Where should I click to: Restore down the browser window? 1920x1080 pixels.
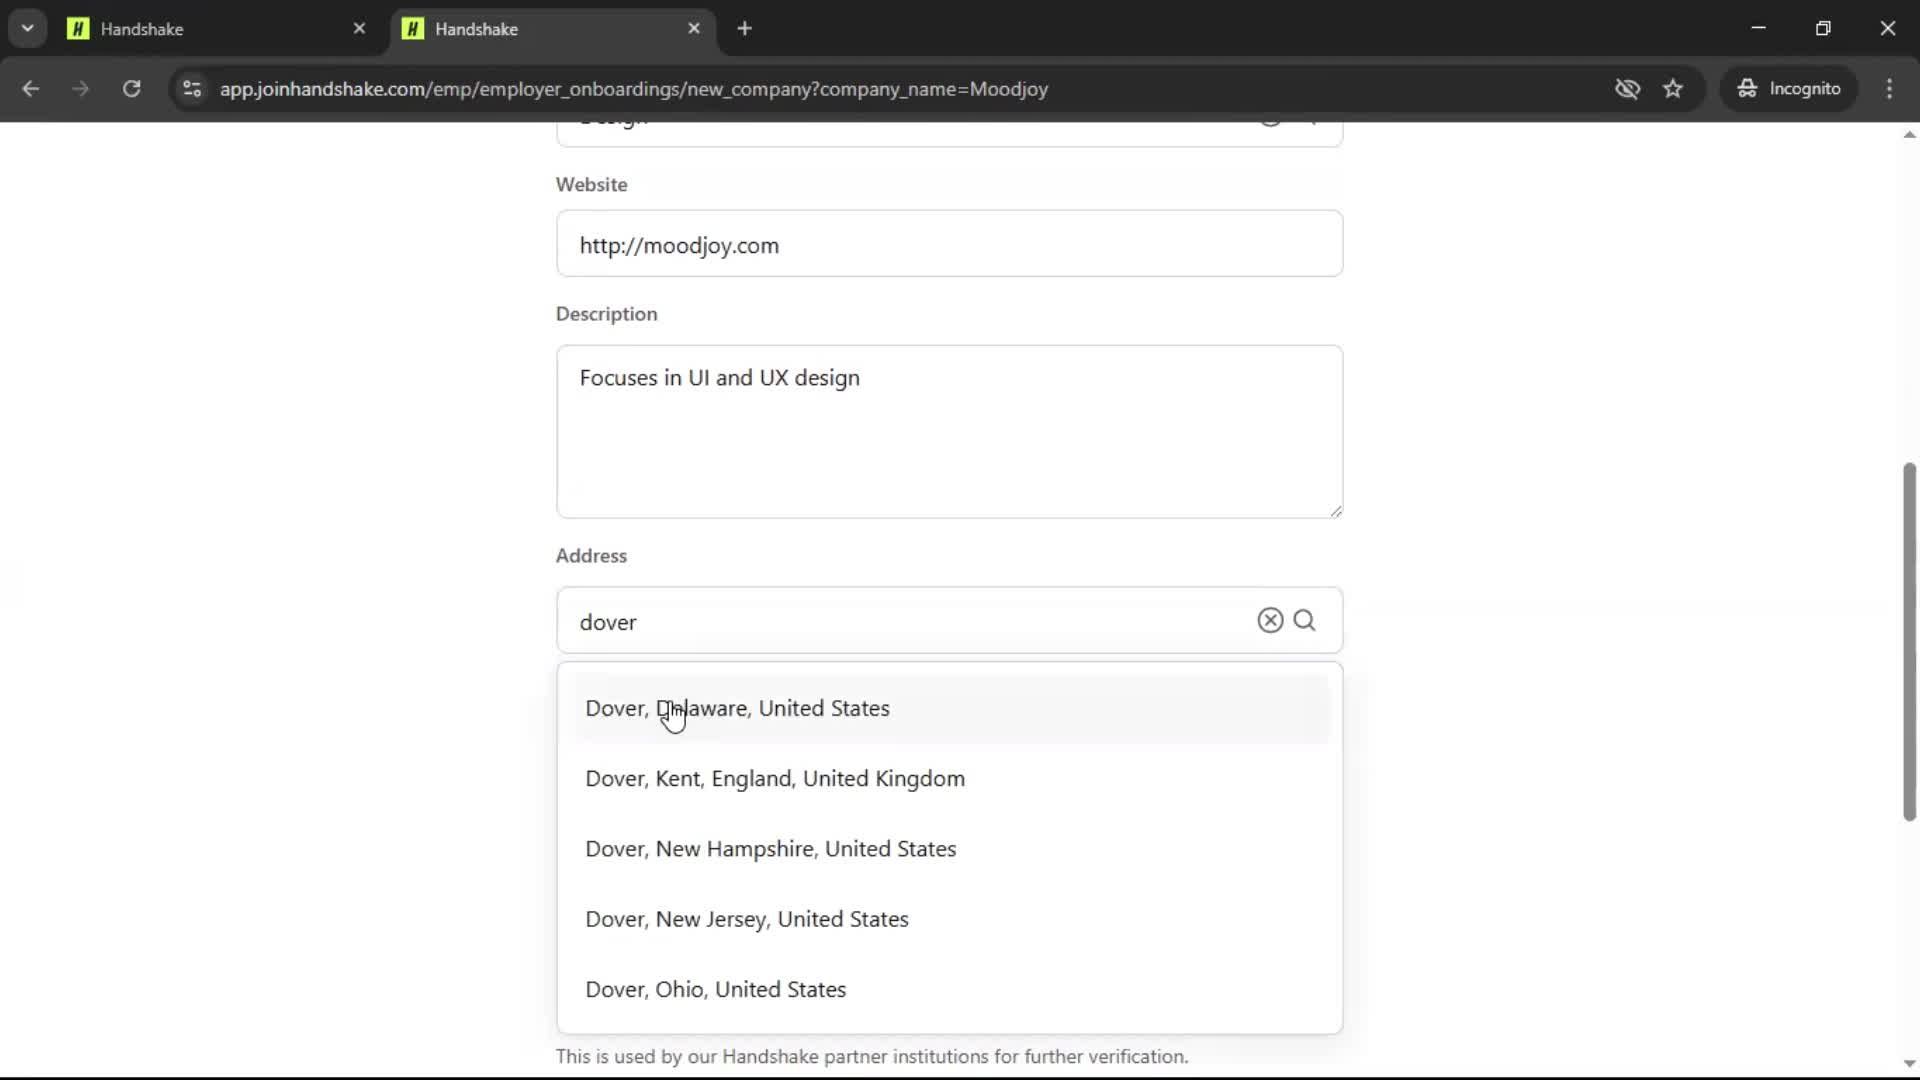1823,29
